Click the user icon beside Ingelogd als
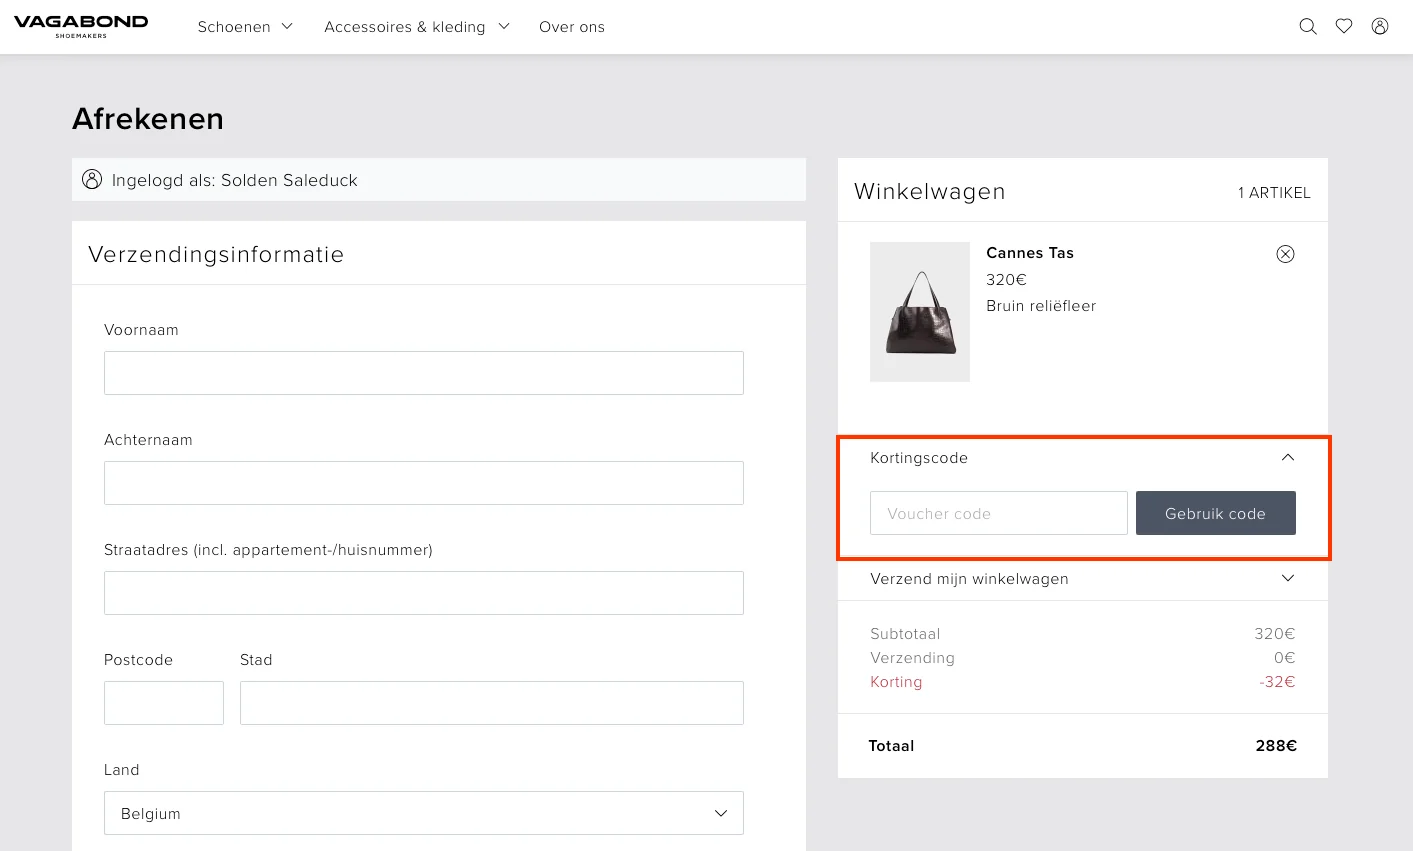Image resolution: width=1413 pixels, height=851 pixels. [92, 180]
